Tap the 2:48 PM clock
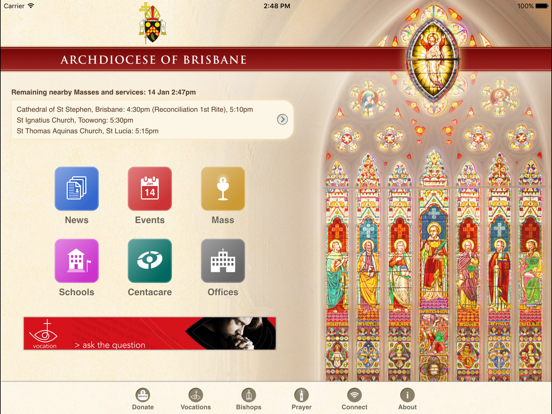552x414 pixels. click(x=277, y=6)
